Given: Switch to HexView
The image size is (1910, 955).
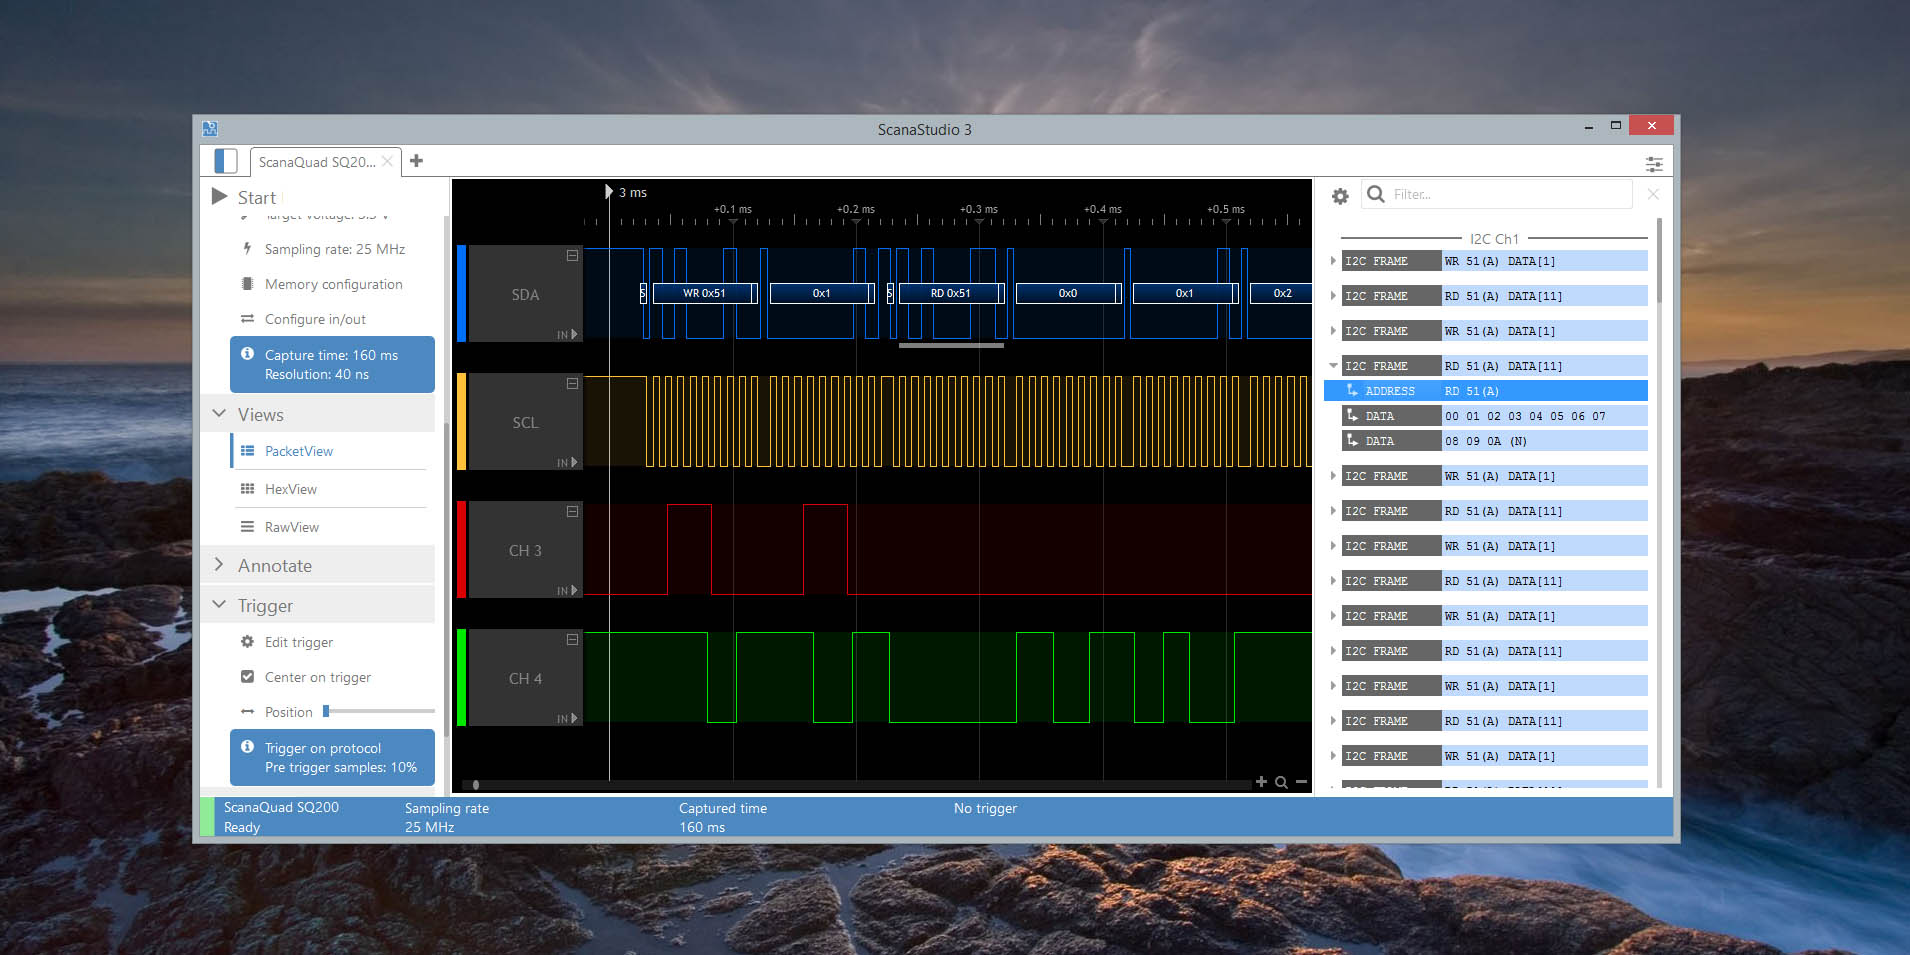Looking at the screenshot, I should coord(291,489).
